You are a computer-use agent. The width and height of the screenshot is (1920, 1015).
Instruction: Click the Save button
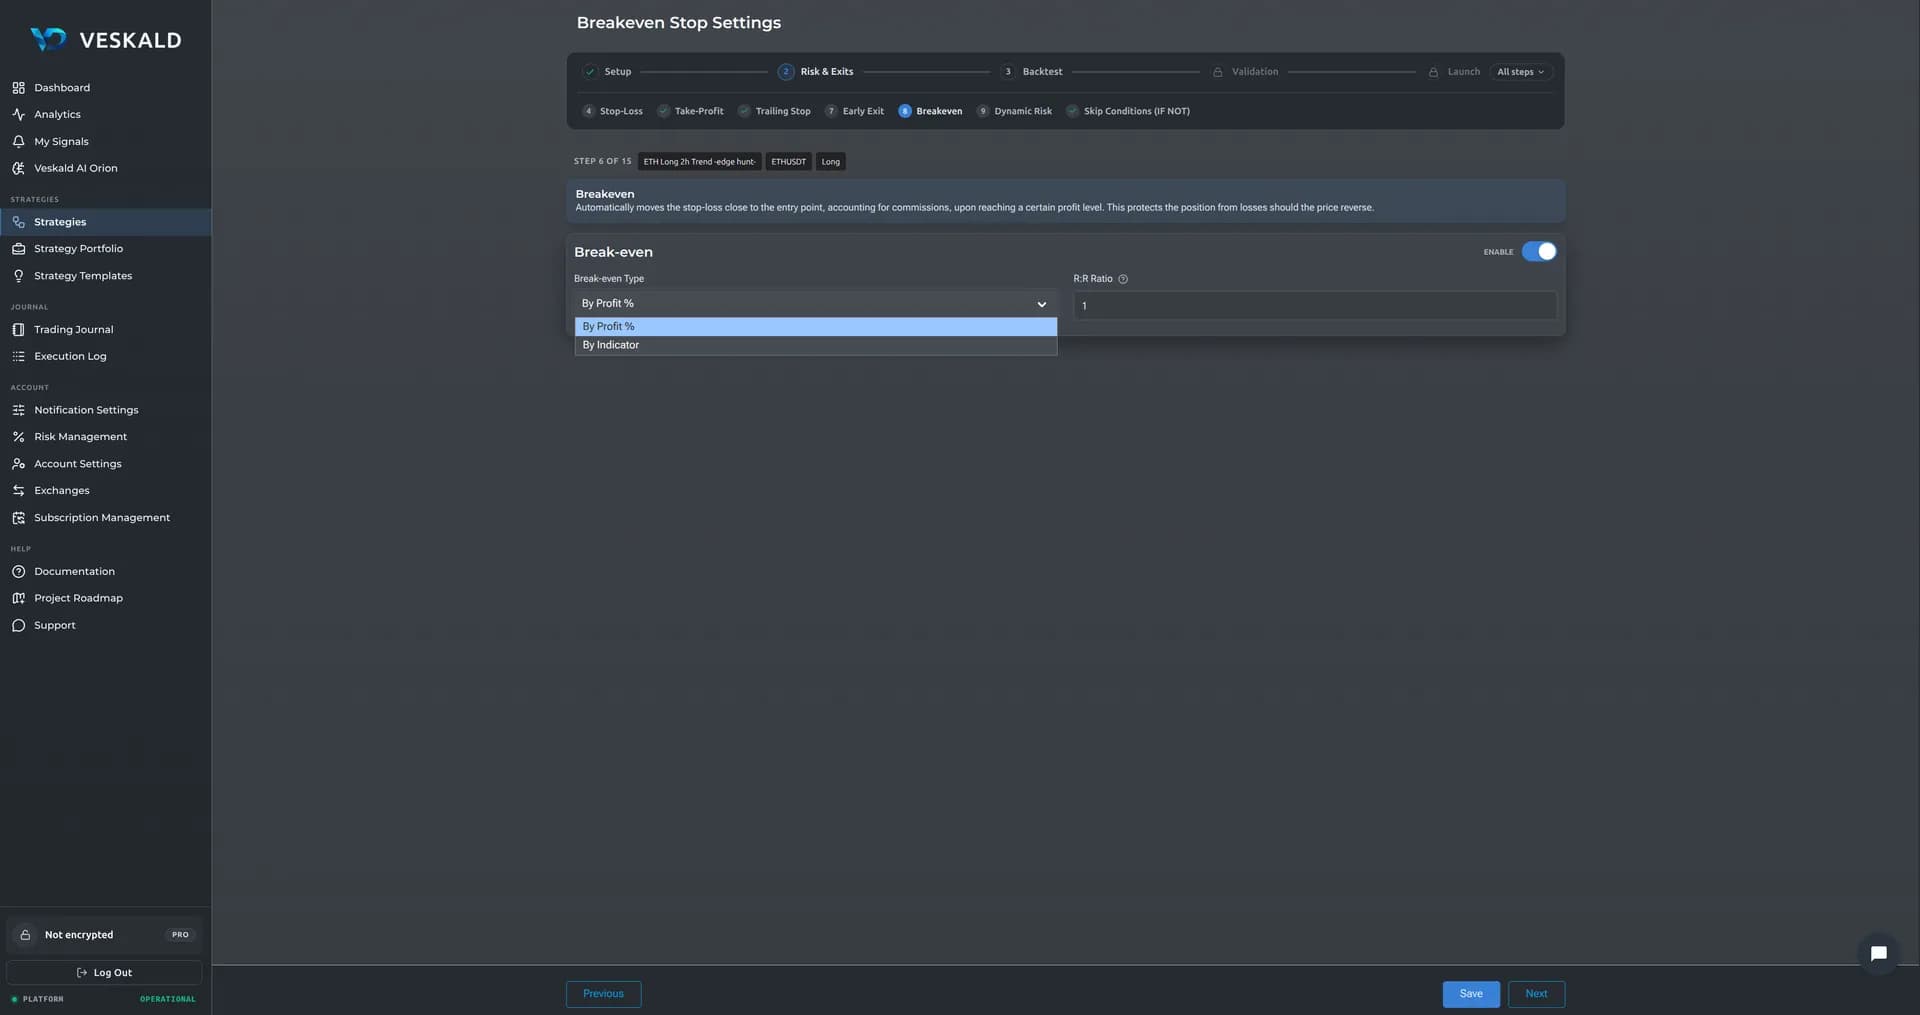coord(1470,994)
